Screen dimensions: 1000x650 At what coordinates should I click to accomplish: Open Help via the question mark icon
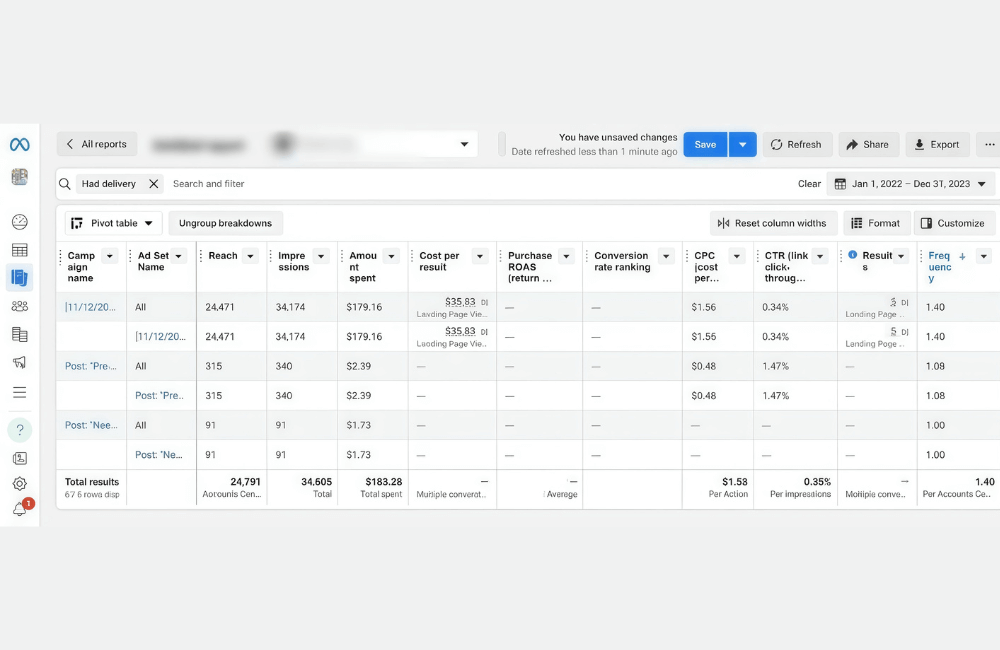tap(20, 428)
